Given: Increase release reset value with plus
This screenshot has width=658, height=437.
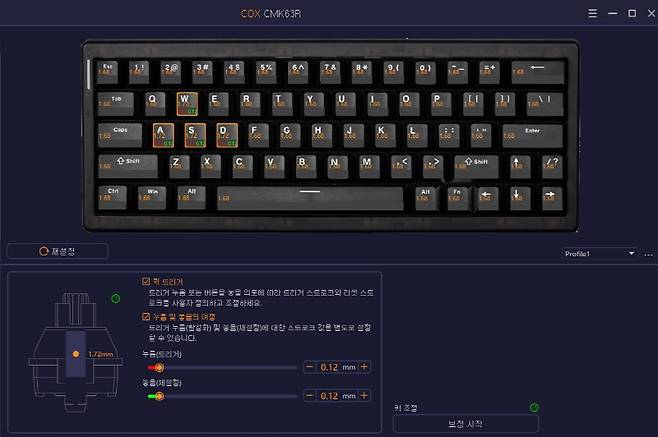Looking at the screenshot, I should click(364, 395).
